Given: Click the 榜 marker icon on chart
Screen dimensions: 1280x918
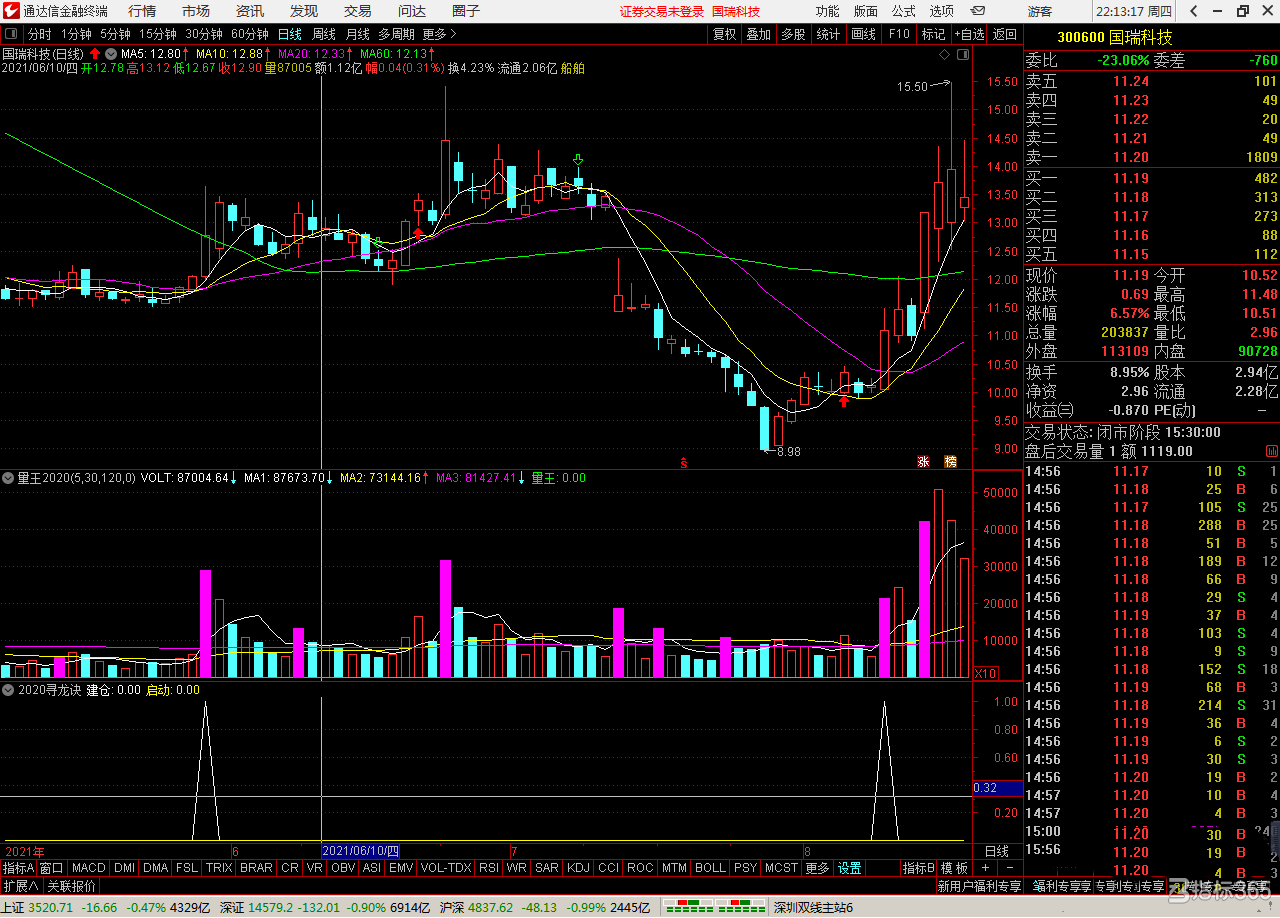Looking at the screenshot, I should point(950,462).
